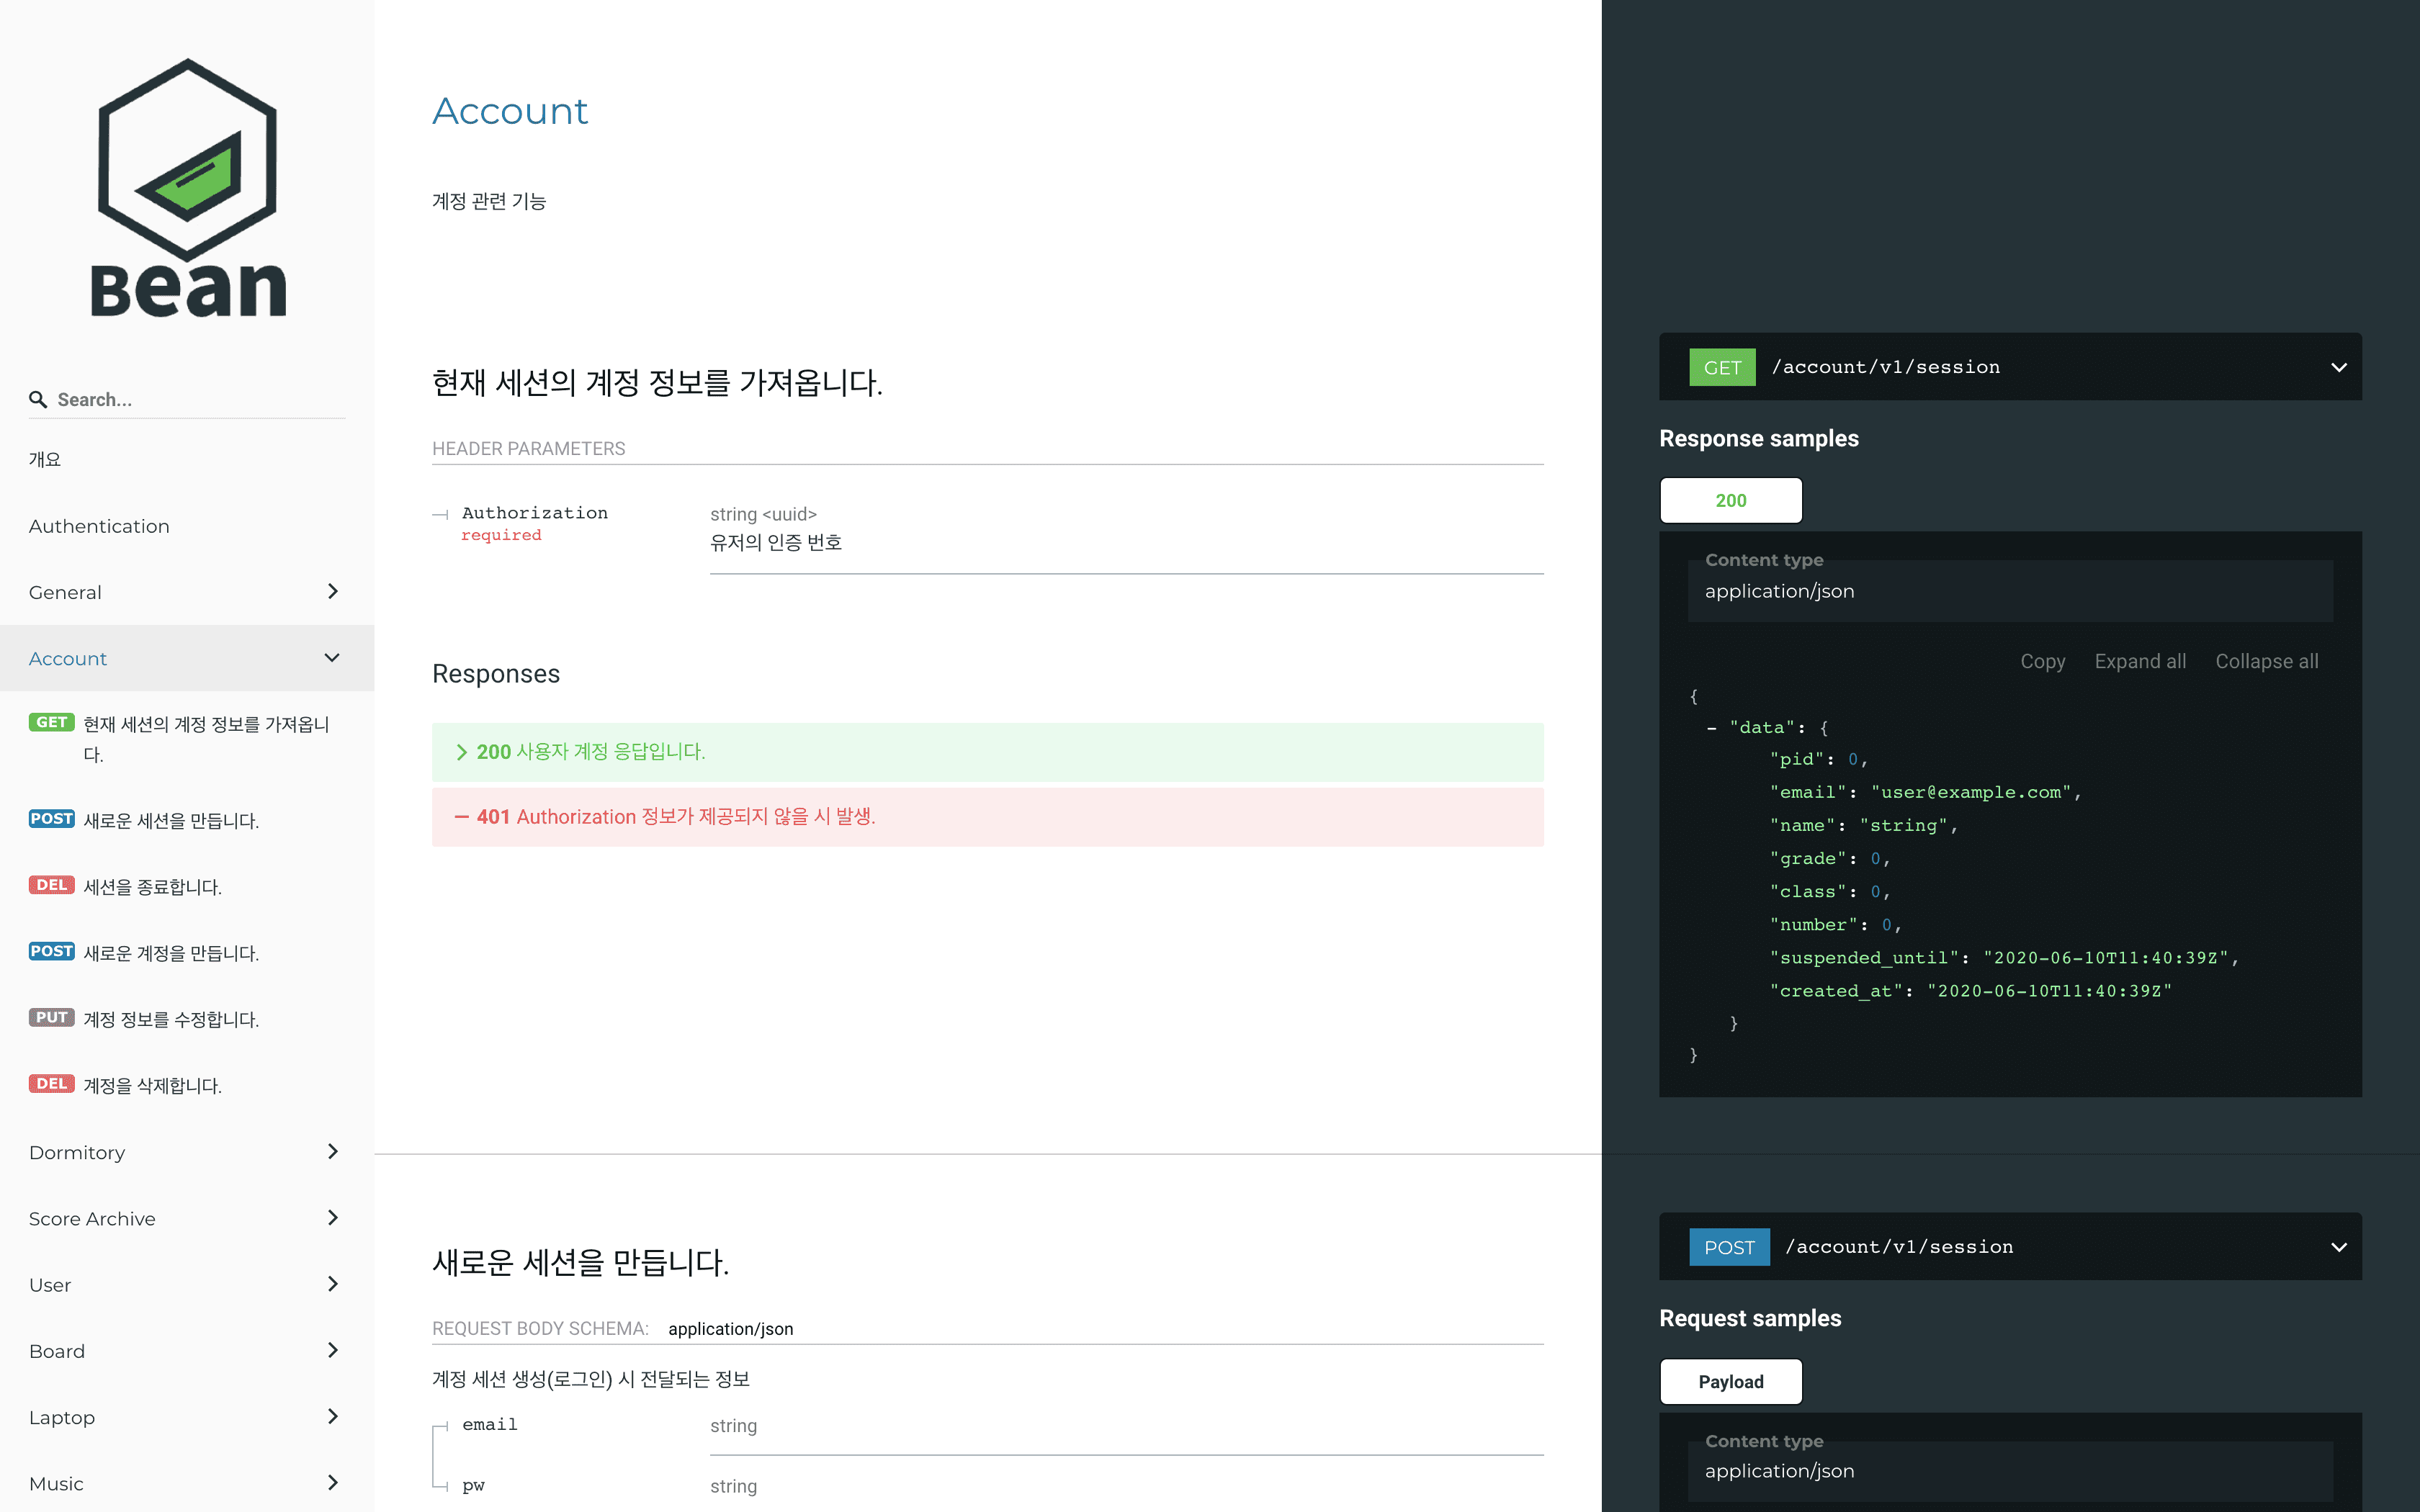
Task: Click Copy in the response sample
Action: pos(2042,661)
